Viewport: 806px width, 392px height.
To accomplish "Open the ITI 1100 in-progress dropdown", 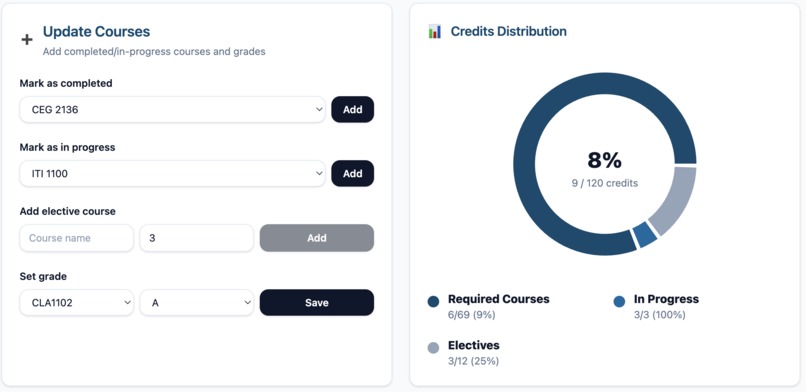I will (x=172, y=174).
